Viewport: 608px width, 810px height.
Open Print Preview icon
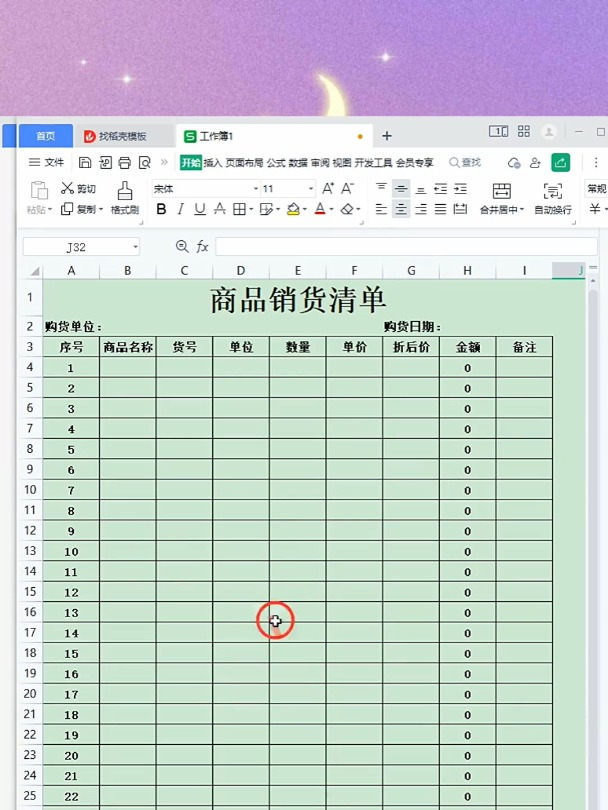(145, 163)
